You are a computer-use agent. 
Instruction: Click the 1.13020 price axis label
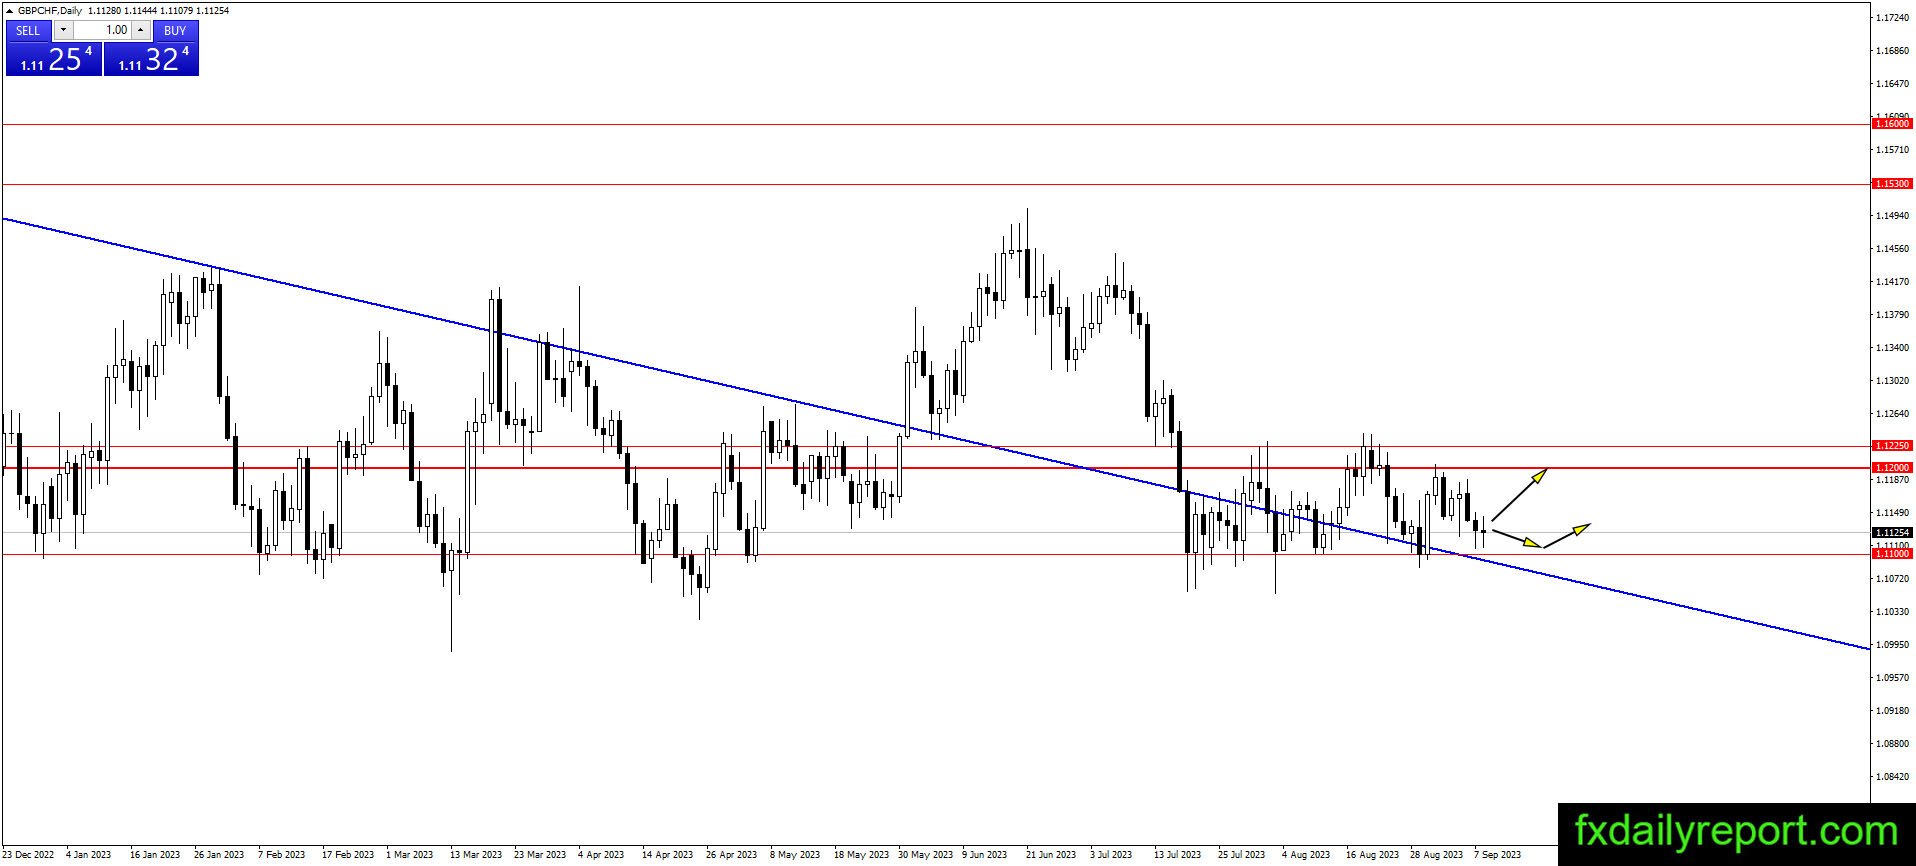[x=1892, y=381]
